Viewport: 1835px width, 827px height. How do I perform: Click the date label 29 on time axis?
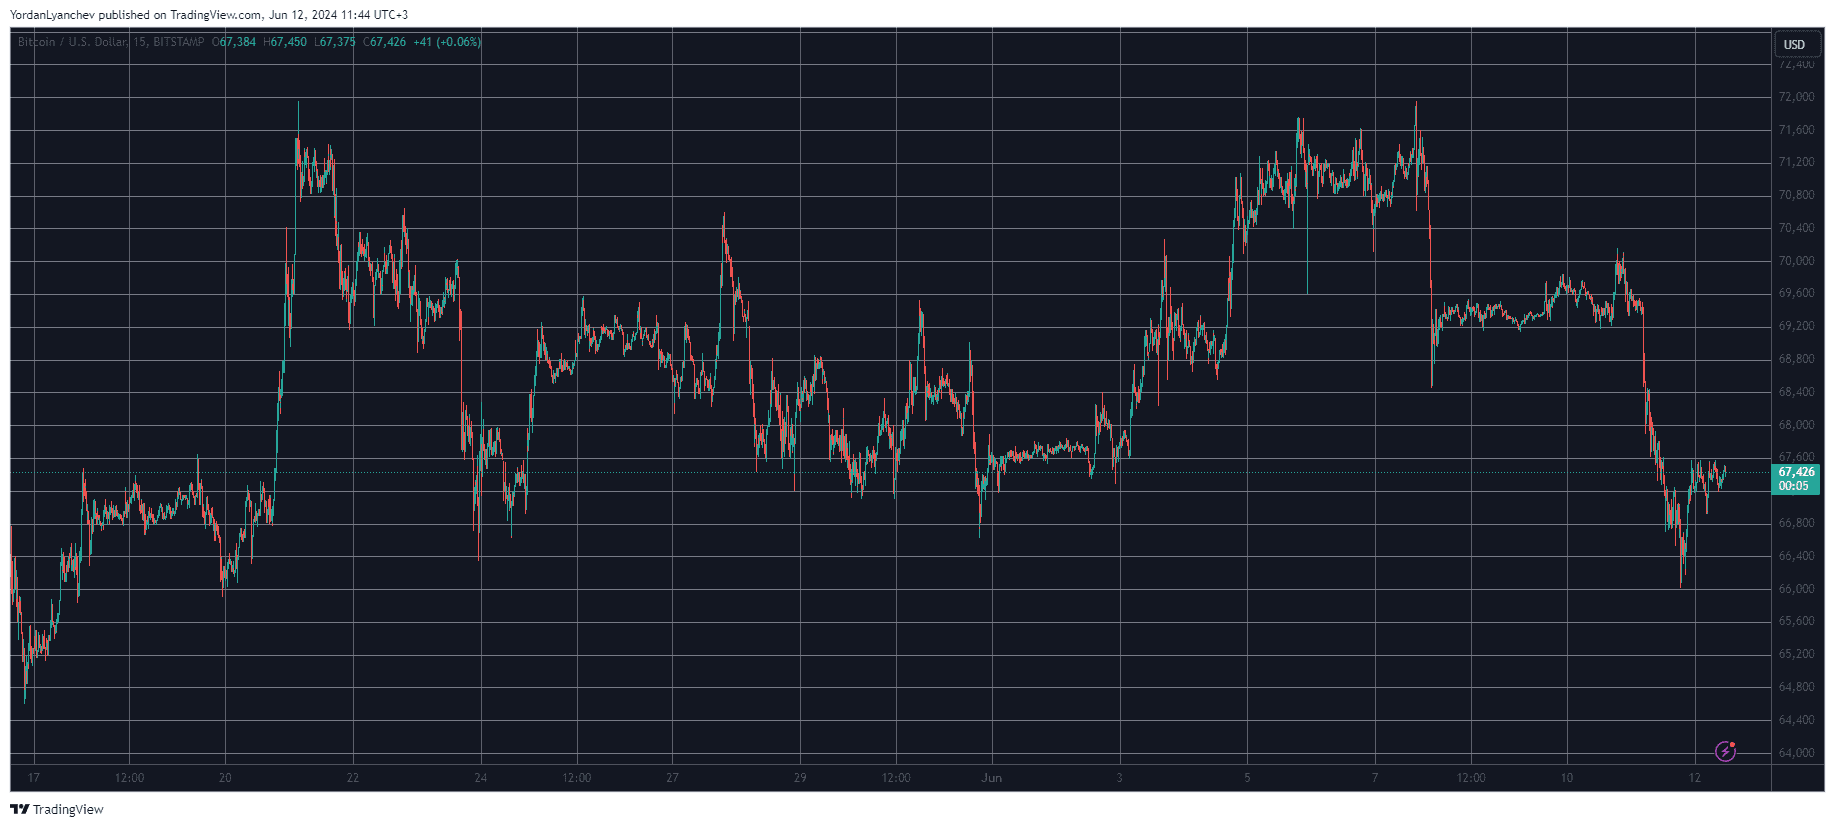click(800, 778)
